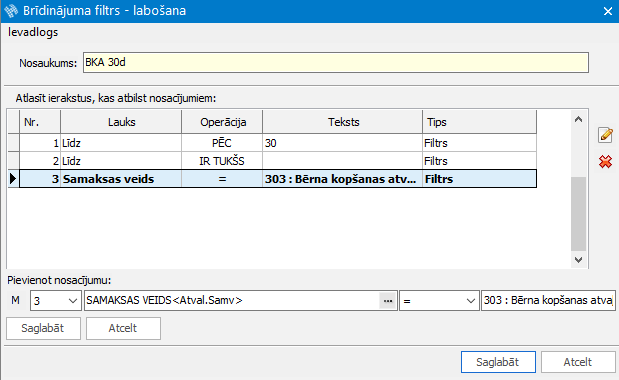The image size is (619, 380).
Task: Click the row selector arrow for row 3
Action: 13,179
